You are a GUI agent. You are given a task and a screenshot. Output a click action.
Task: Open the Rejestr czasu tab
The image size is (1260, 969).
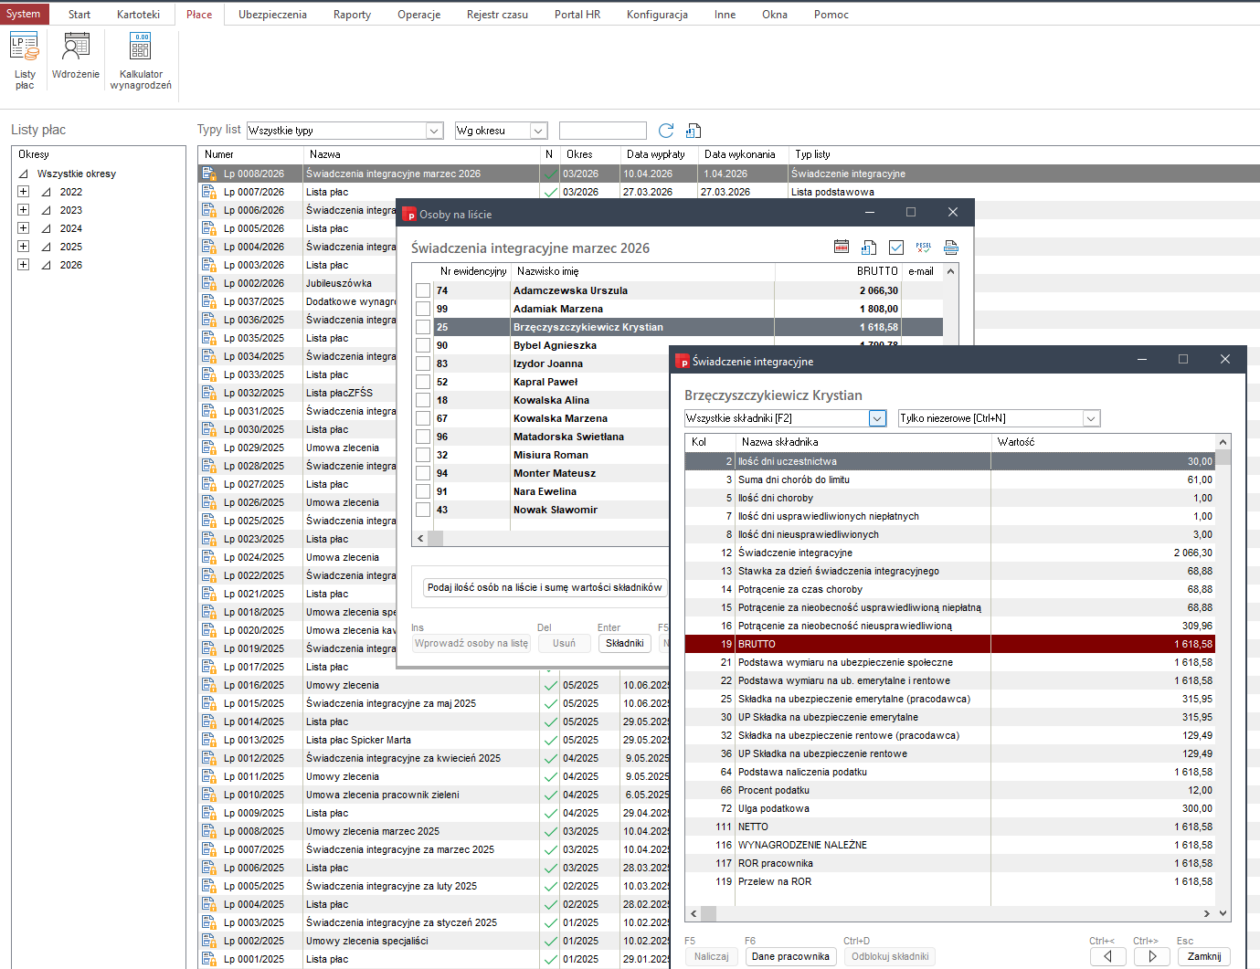(497, 14)
